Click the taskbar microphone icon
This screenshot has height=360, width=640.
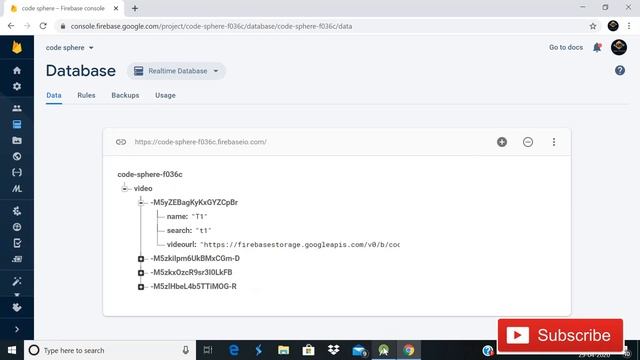tap(186, 350)
